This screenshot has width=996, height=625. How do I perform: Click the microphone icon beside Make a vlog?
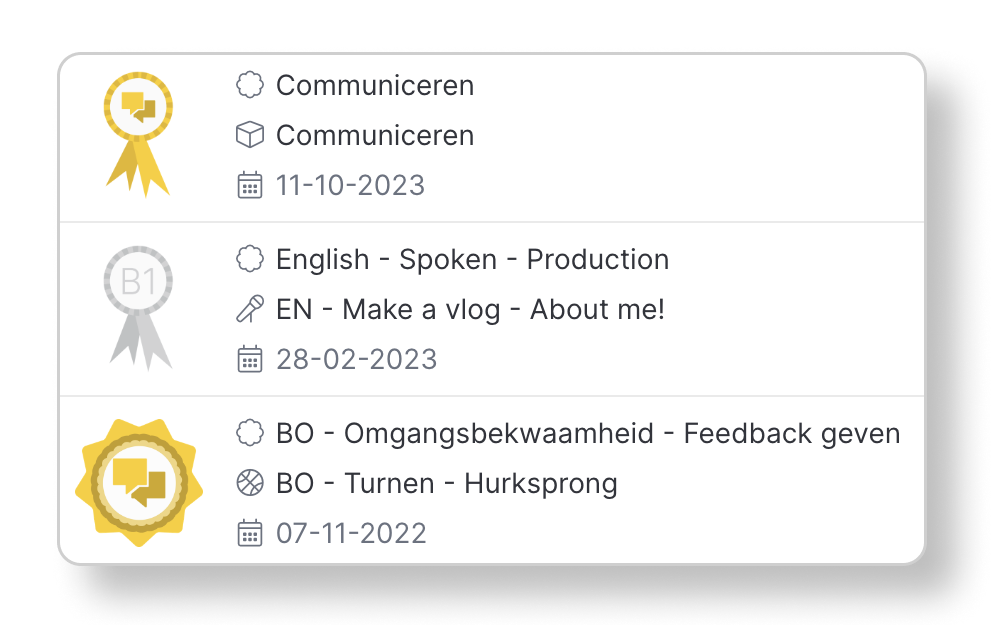pos(250,309)
